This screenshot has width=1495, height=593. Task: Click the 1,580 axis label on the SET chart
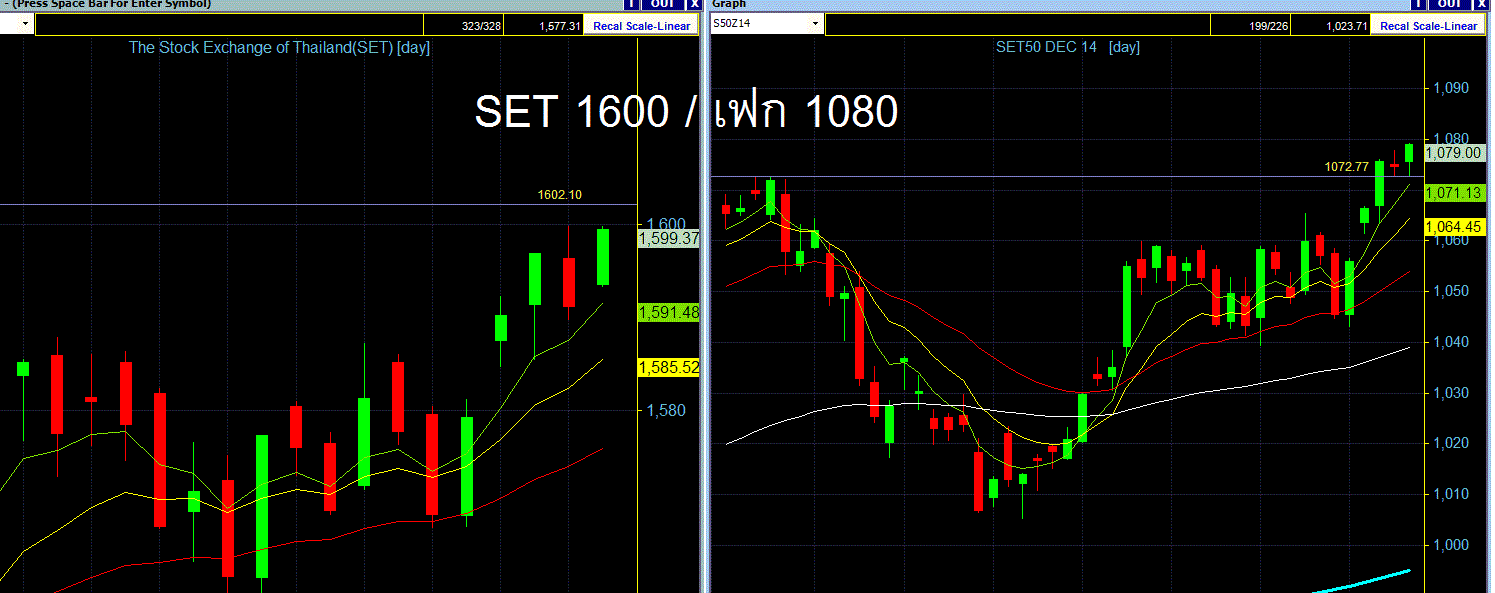[666, 410]
